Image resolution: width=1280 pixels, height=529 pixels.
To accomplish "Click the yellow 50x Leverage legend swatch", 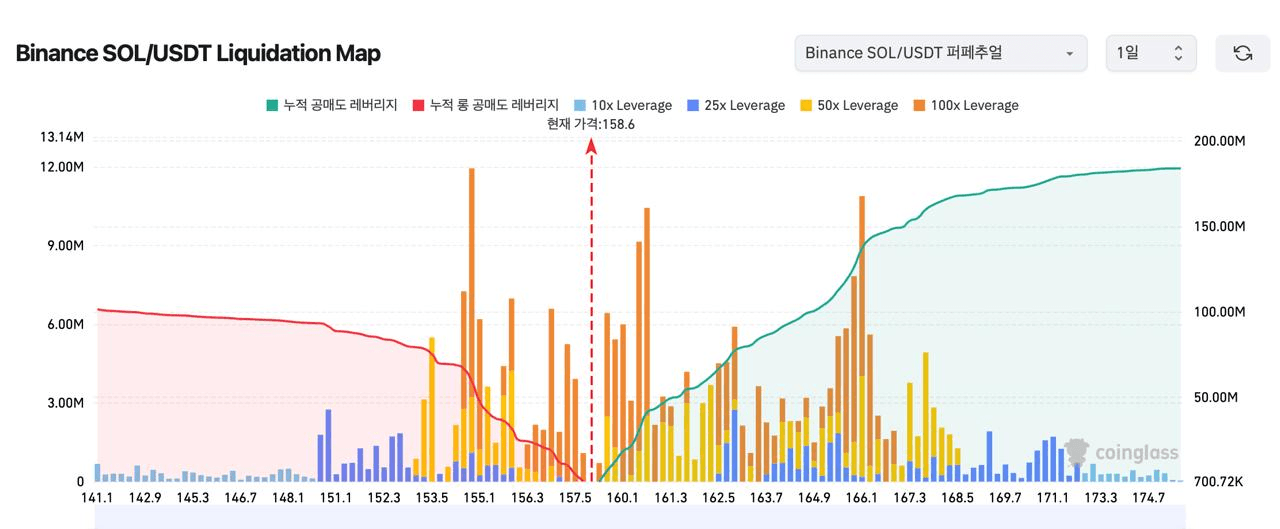I will 806,105.
